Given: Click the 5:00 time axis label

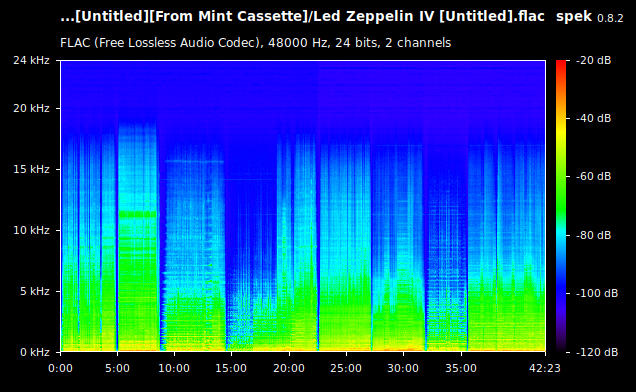Looking at the screenshot, I should click(117, 368).
